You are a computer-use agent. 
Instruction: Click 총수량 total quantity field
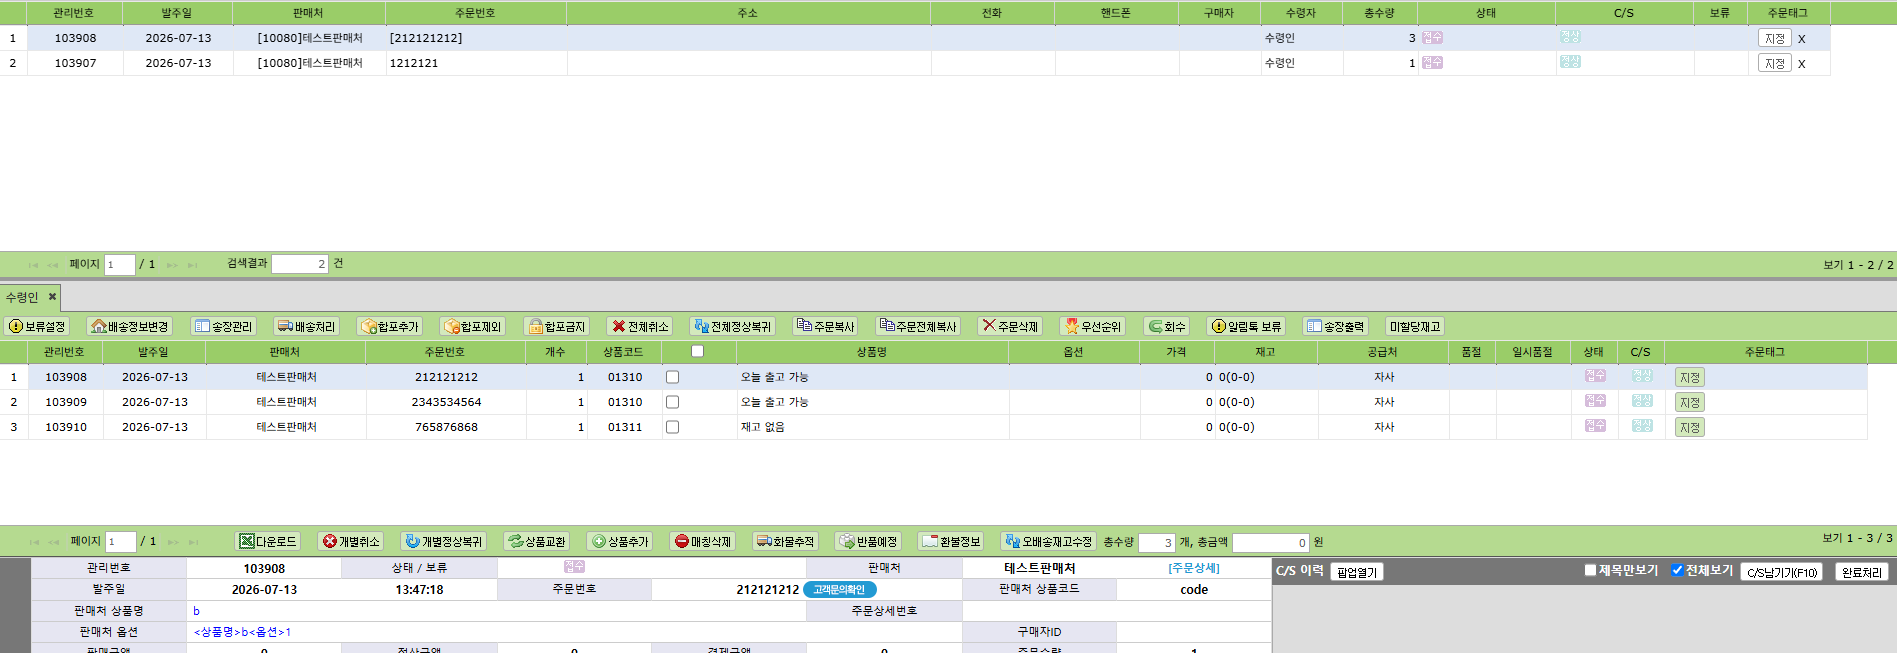tap(1156, 542)
